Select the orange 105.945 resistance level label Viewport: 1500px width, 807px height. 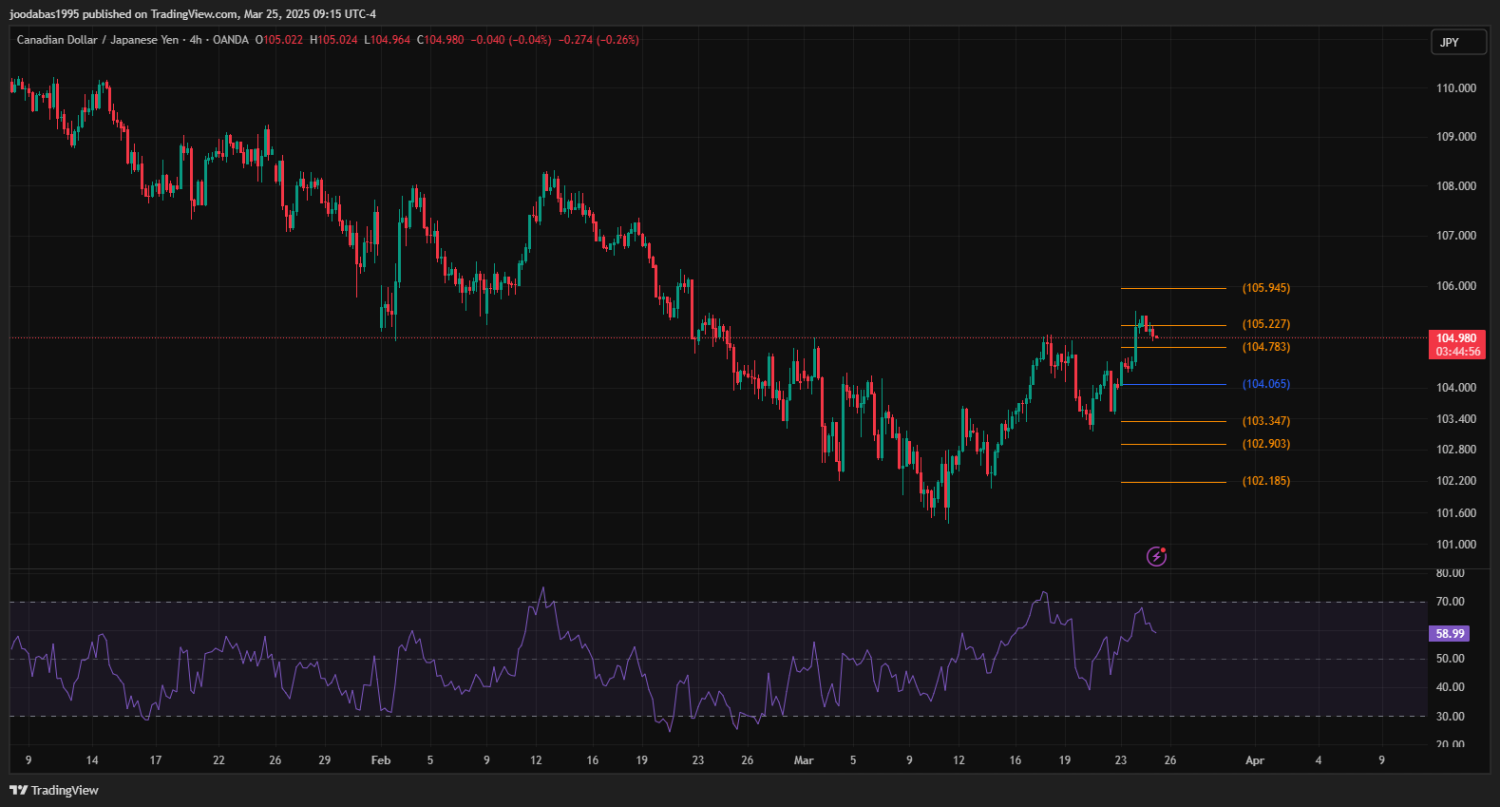[x=1265, y=288]
